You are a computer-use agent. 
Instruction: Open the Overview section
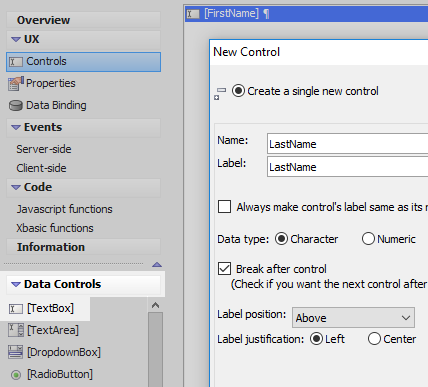(83, 20)
